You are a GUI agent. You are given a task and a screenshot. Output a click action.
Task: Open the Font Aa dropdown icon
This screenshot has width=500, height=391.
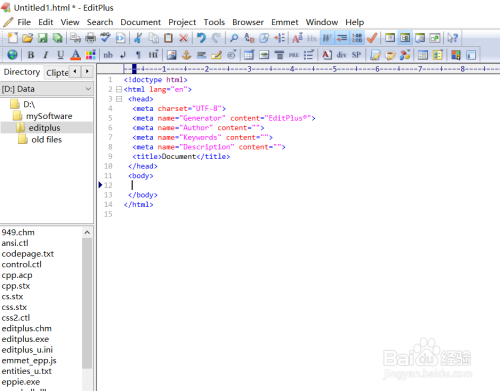pos(297,38)
